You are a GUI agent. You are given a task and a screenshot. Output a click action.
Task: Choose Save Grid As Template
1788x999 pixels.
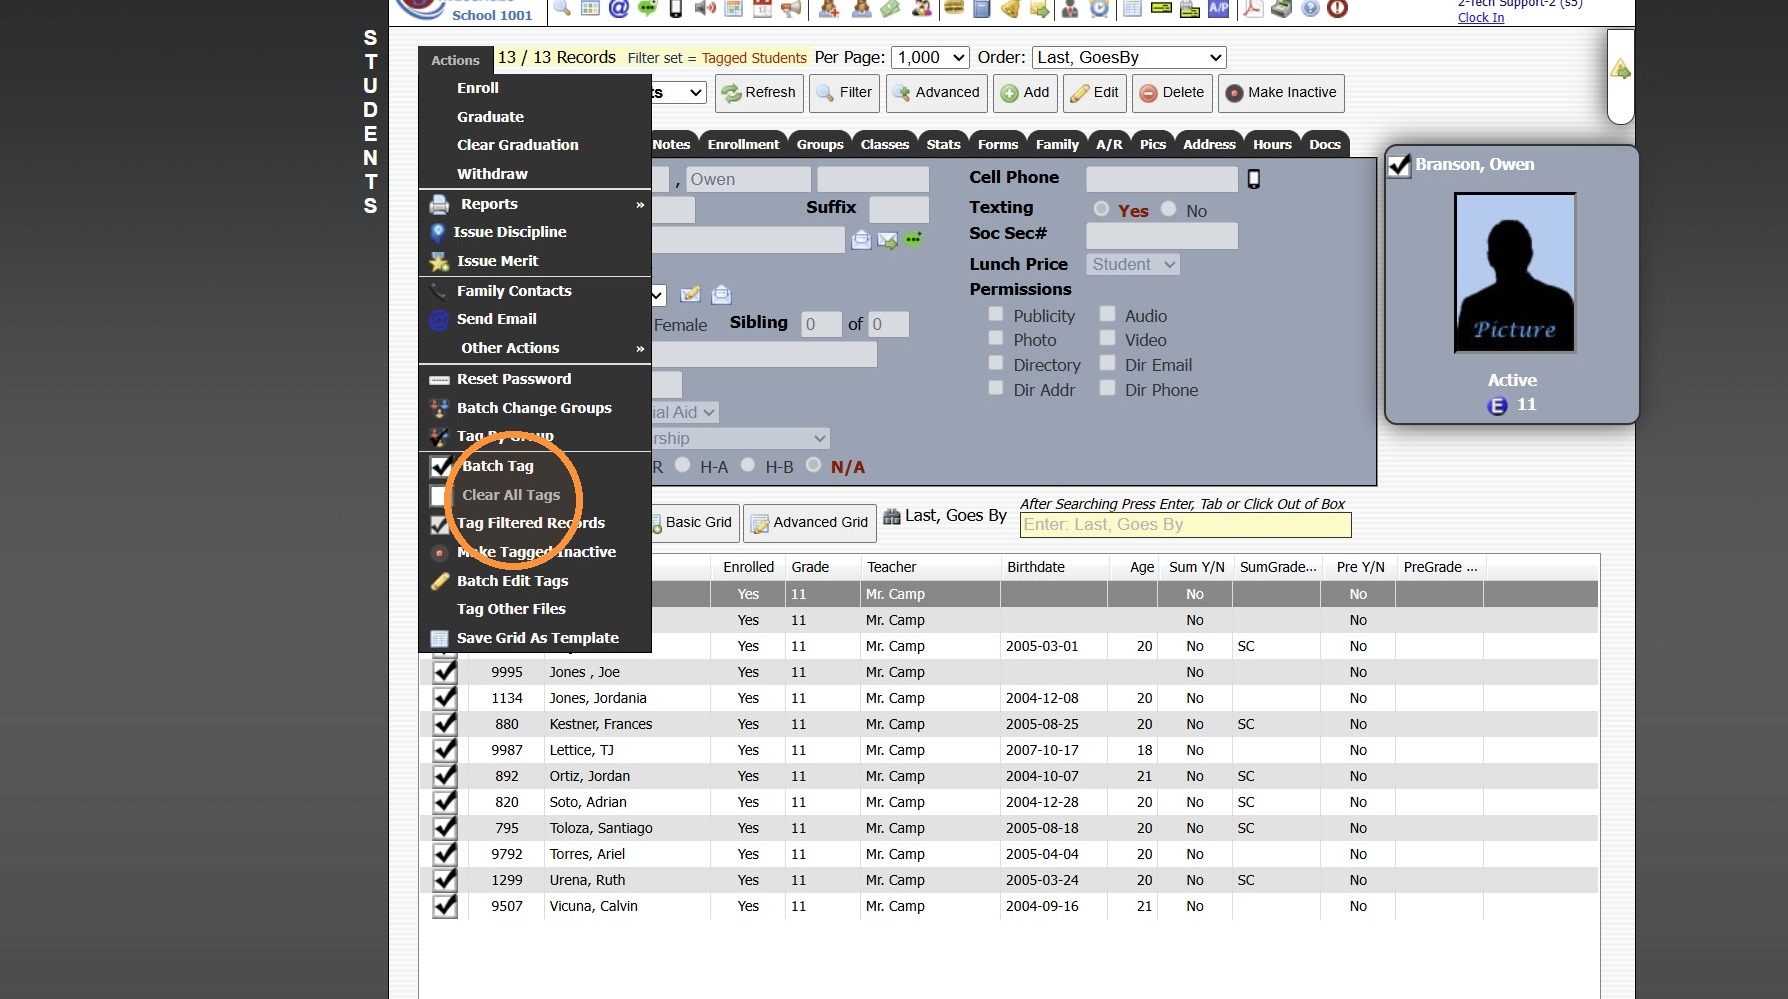[537, 638]
